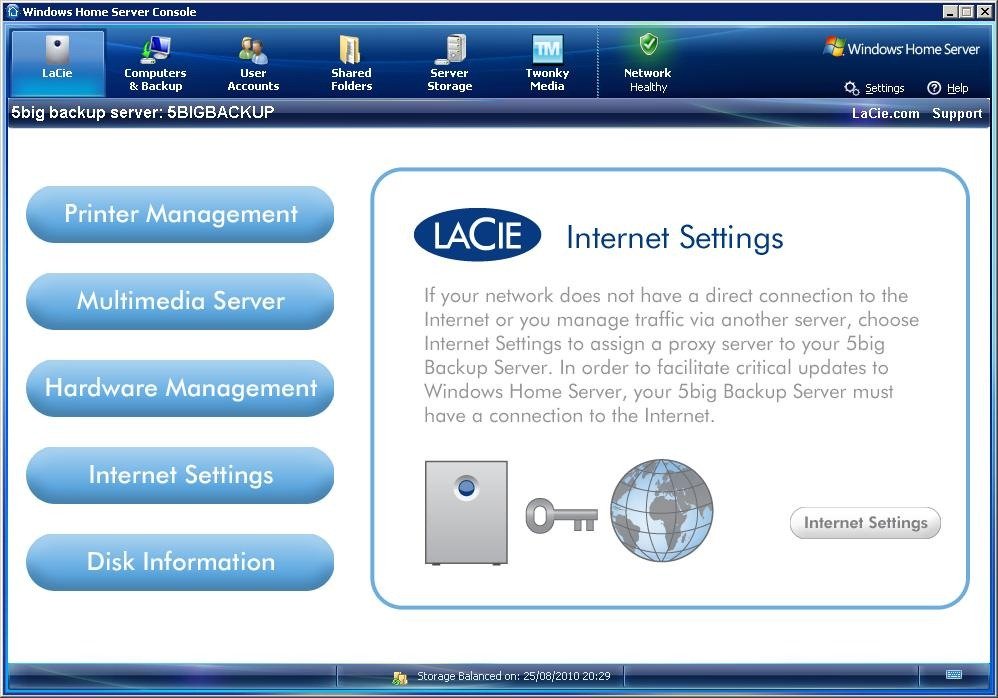Image resolution: width=998 pixels, height=698 pixels.
Task: Click the Windows Home Server logo
Action: click(x=901, y=48)
